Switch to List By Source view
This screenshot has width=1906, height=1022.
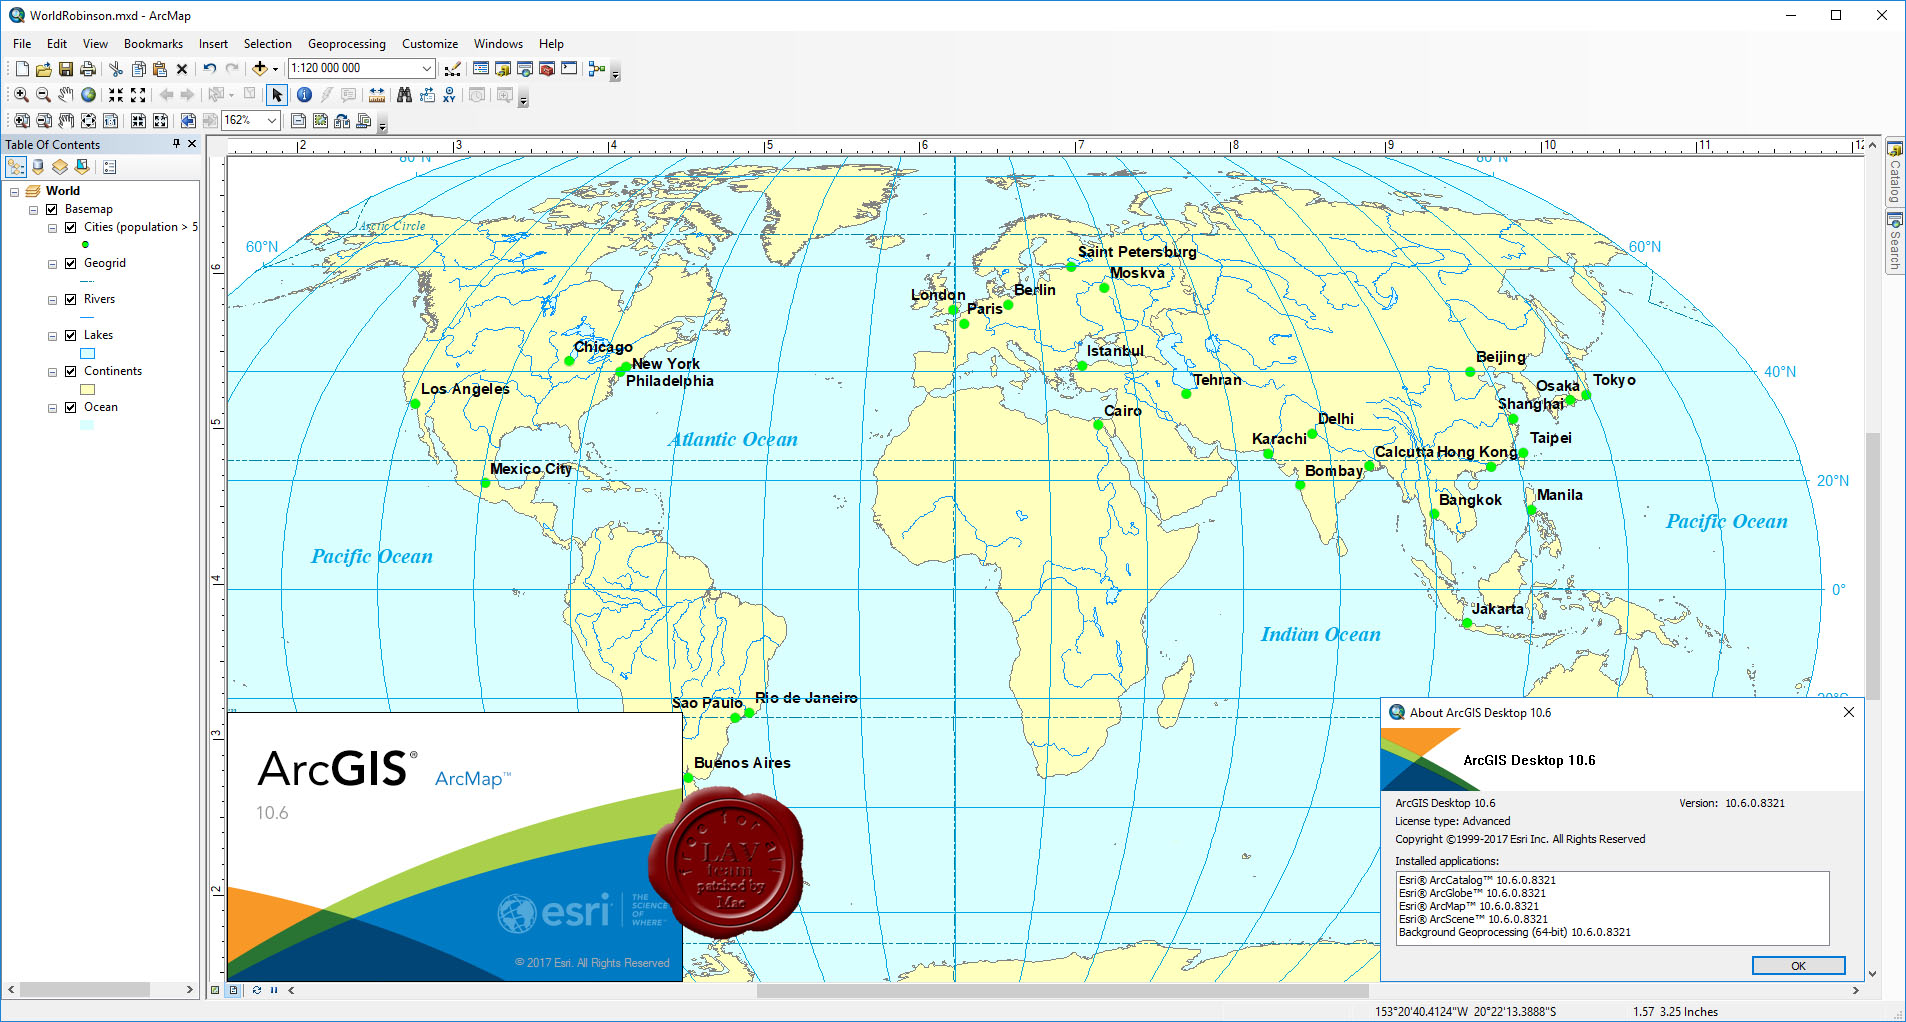[x=38, y=167]
